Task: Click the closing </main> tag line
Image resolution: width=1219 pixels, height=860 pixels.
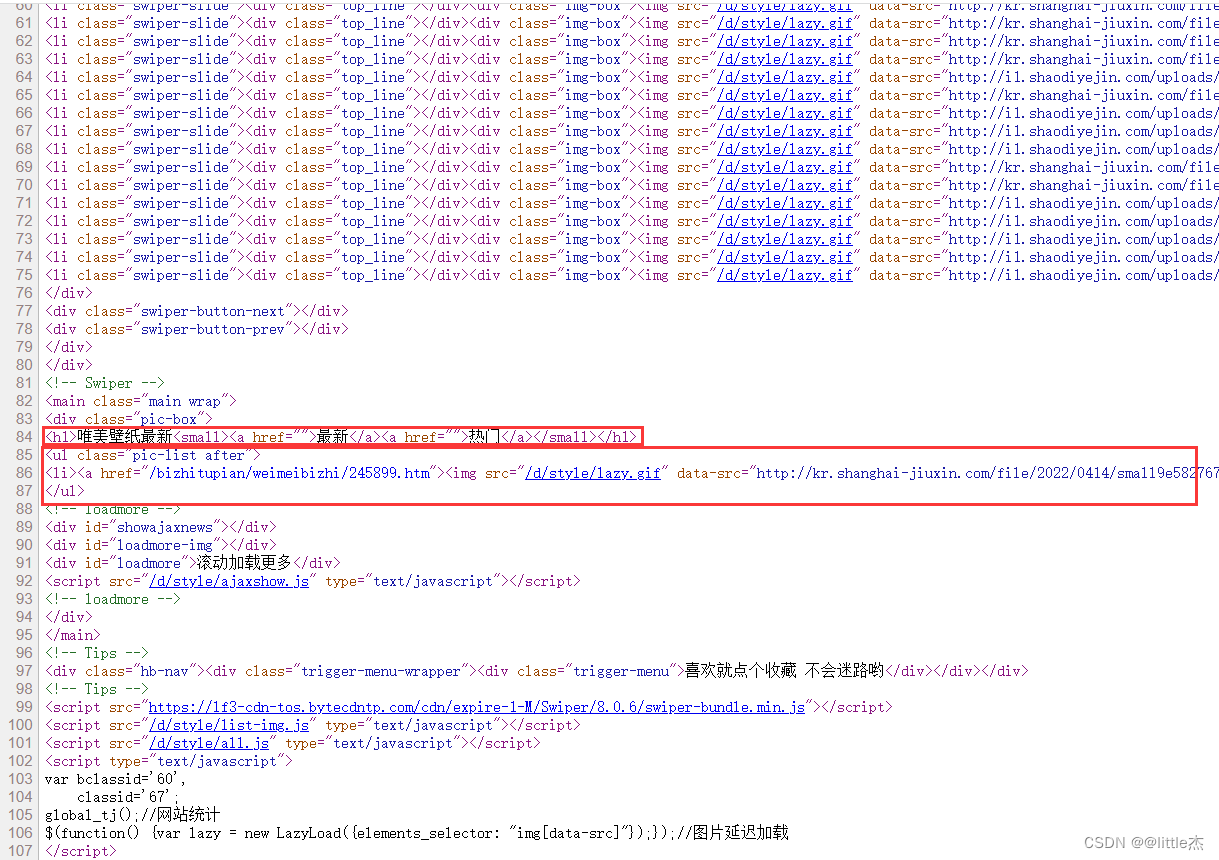Action: coord(72,635)
